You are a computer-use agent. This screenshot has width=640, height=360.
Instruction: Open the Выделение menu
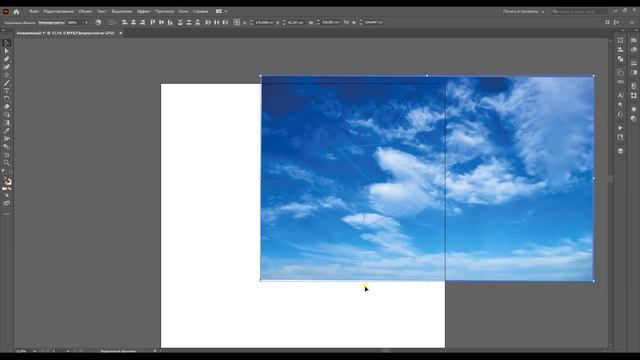pos(122,11)
